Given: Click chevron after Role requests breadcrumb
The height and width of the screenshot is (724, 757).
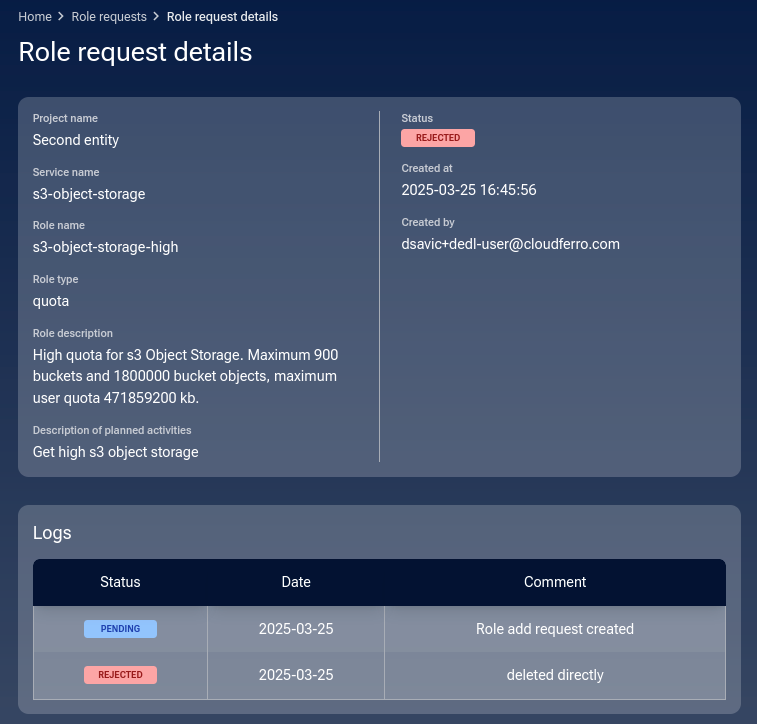Looking at the screenshot, I should [156, 16].
